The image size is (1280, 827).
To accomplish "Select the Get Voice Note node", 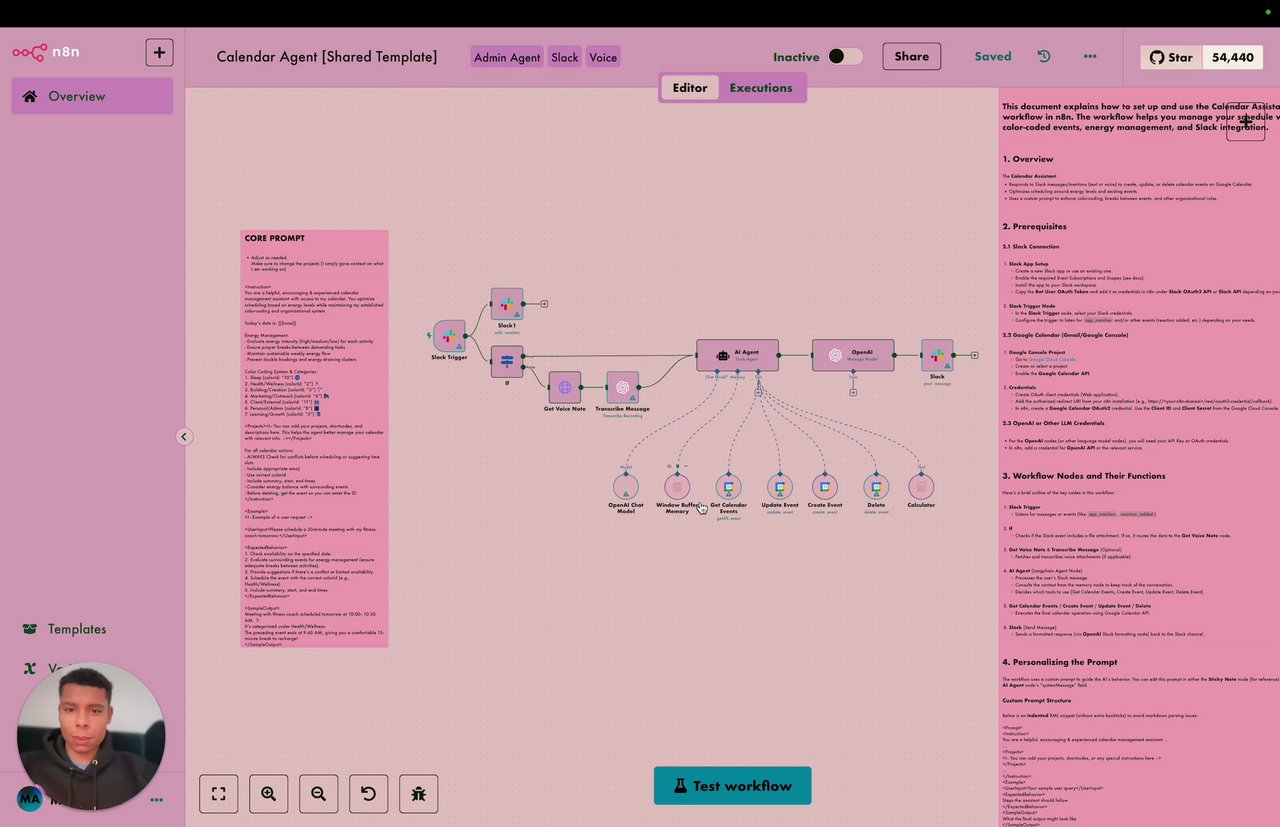I will point(565,387).
